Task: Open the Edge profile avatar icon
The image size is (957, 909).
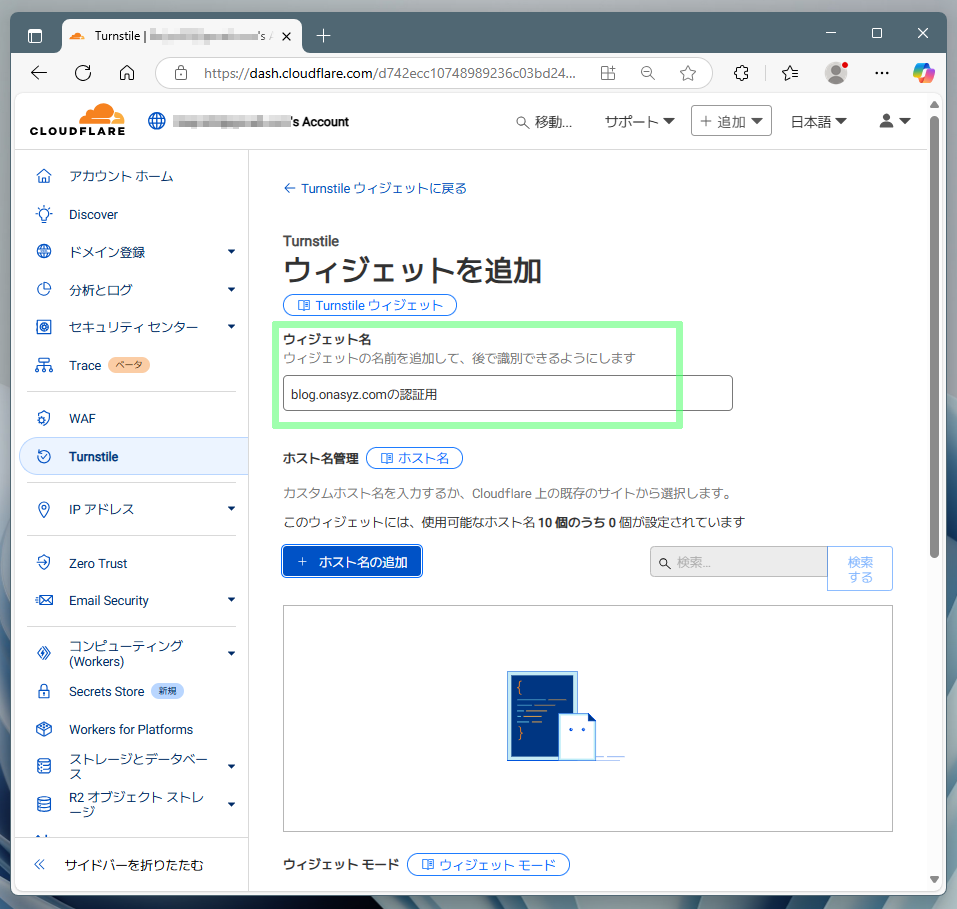Action: [836, 73]
